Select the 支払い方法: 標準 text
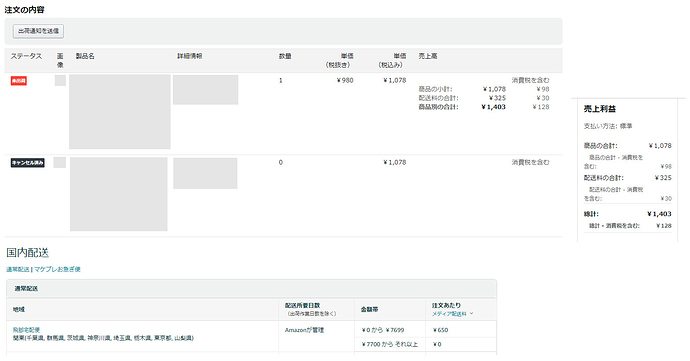The height and width of the screenshot is (361, 690). pos(608,126)
